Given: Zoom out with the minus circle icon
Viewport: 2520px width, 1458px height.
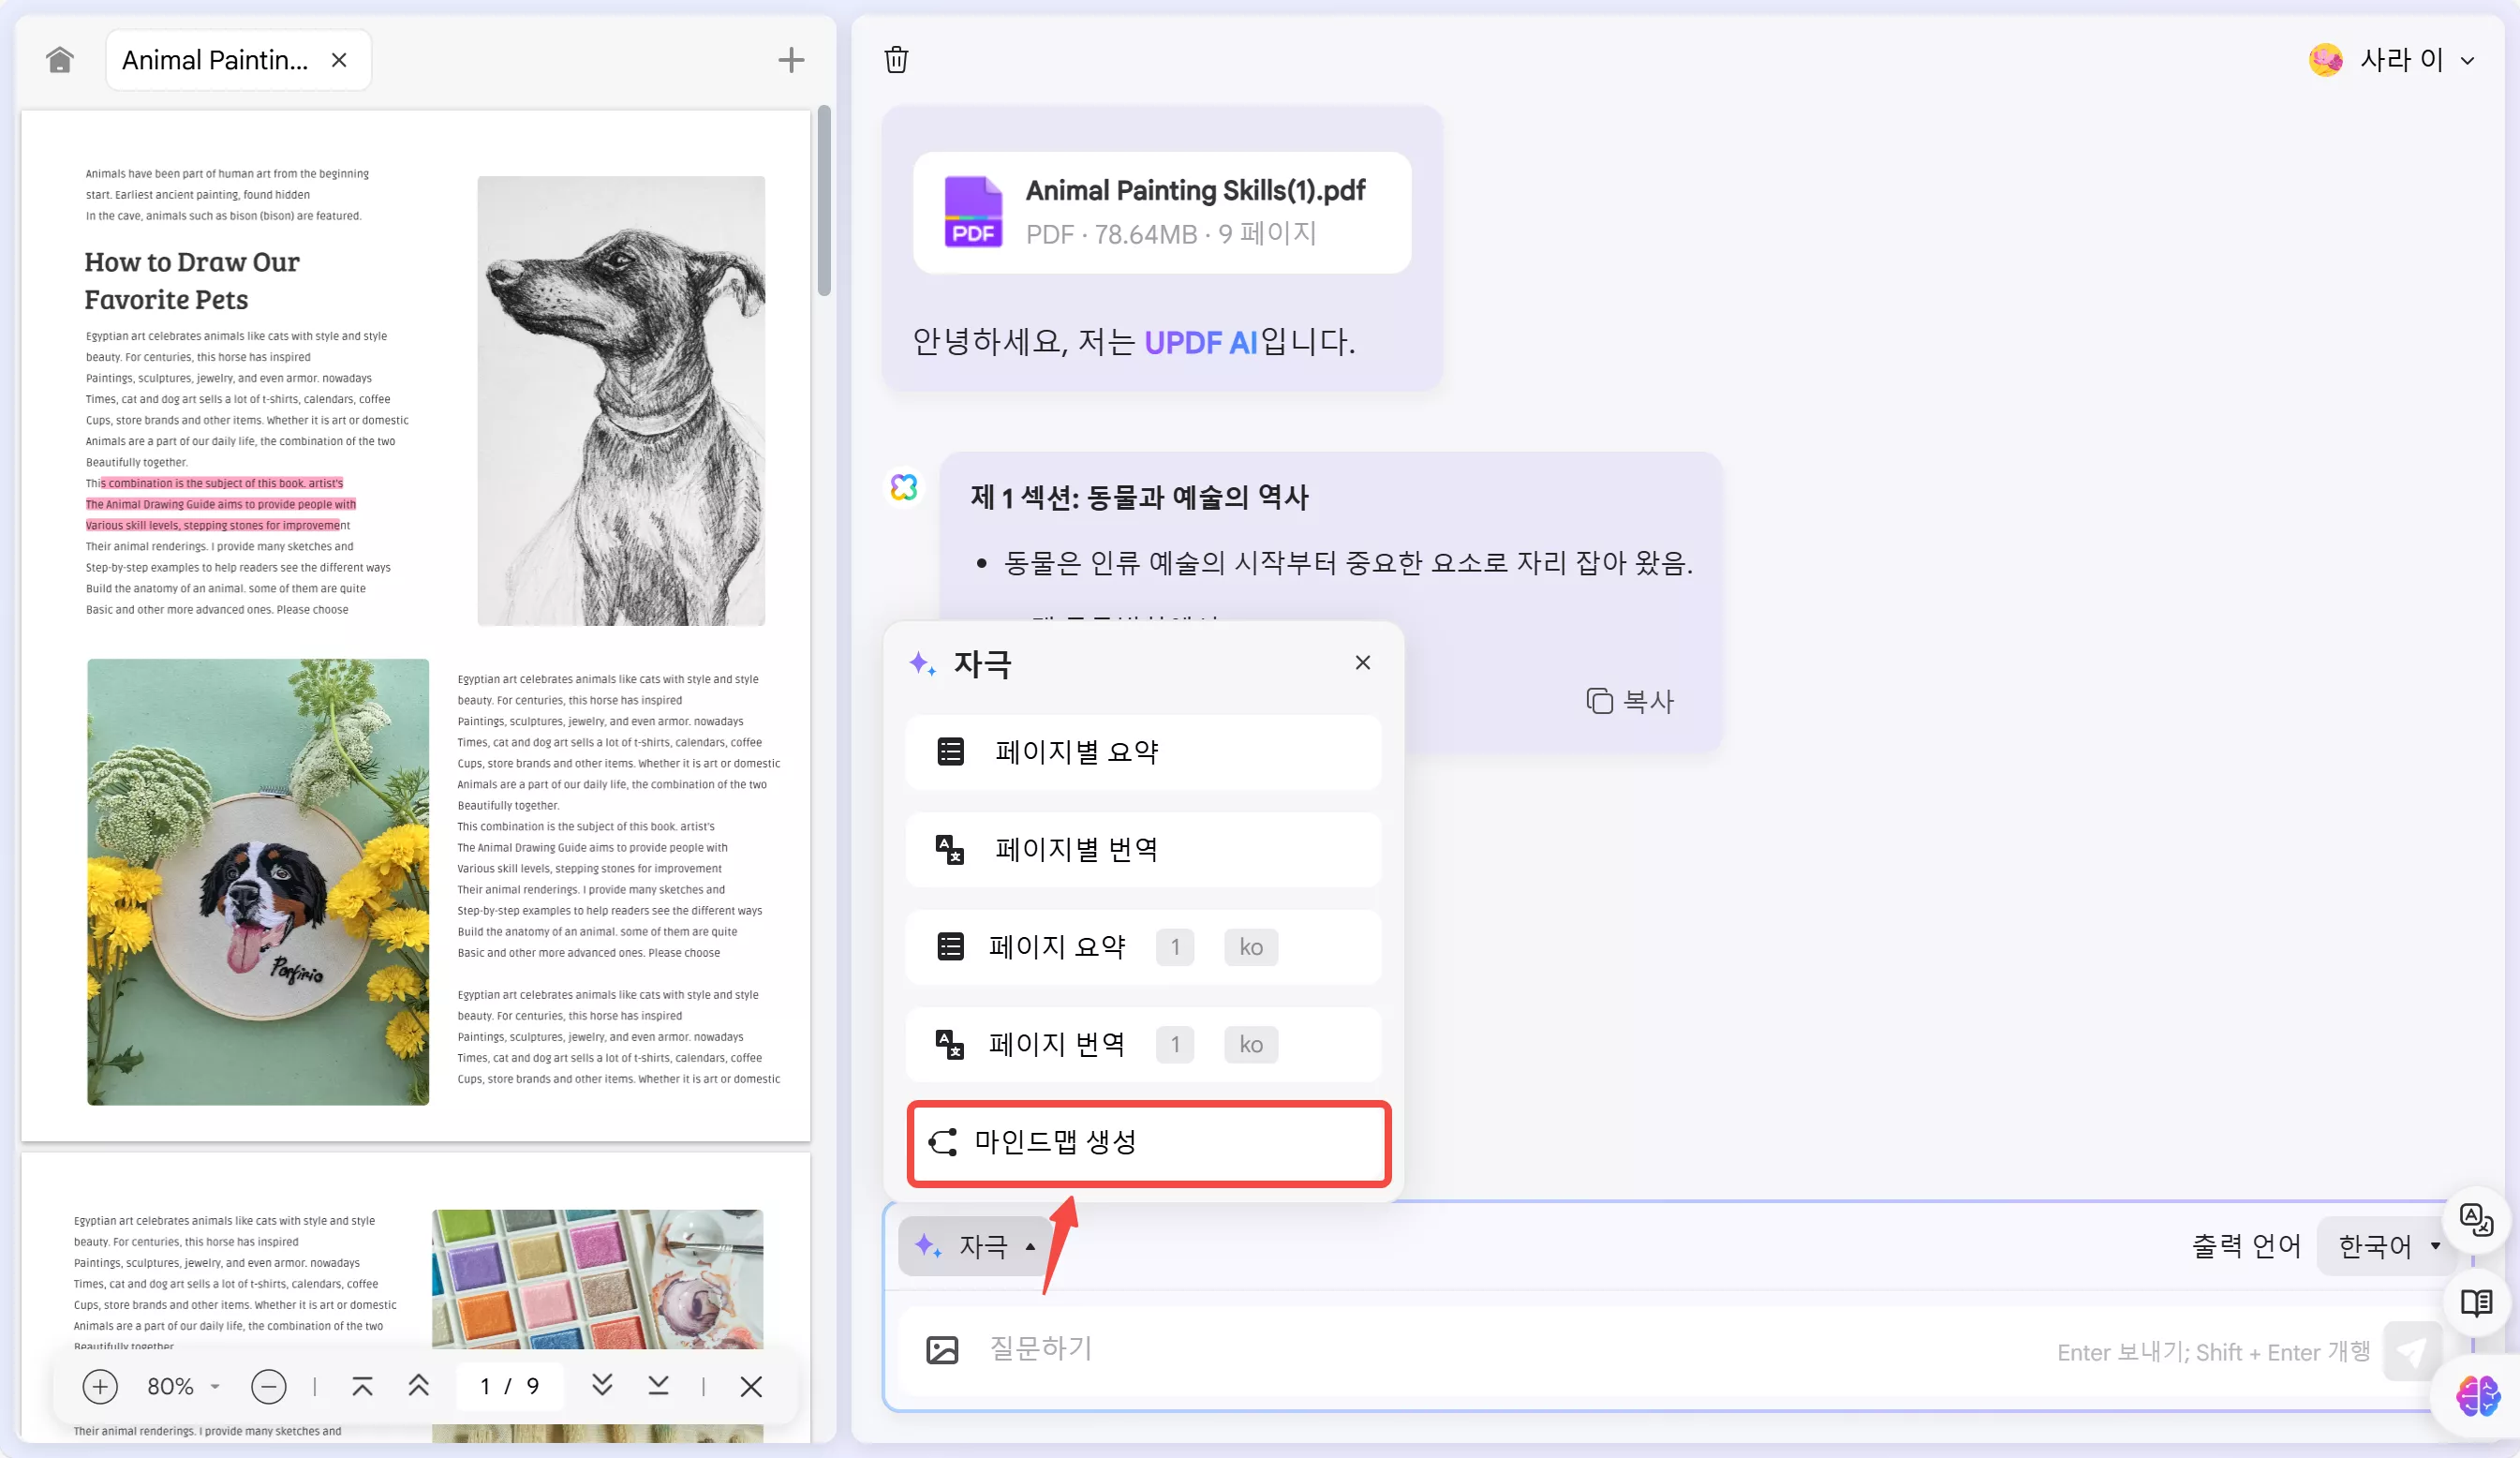Looking at the screenshot, I should (268, 1386).
